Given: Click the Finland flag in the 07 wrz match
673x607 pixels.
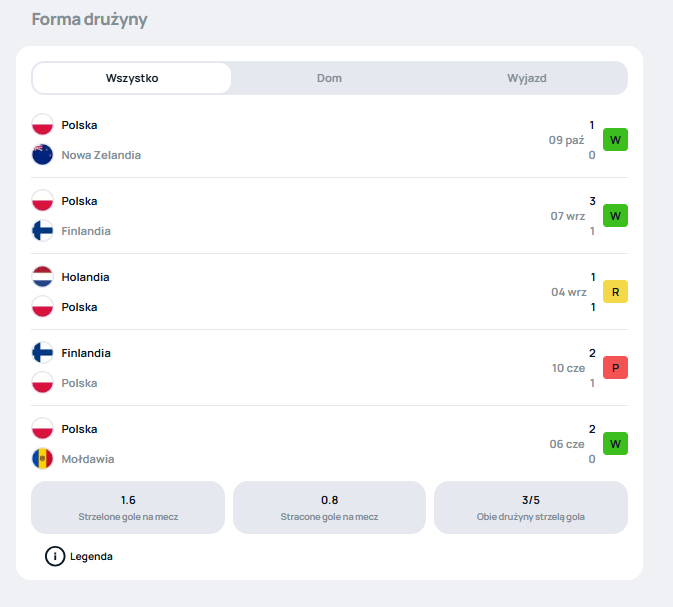Looking at the screenshot, I should pyautogui.click(x=42, y=231).
